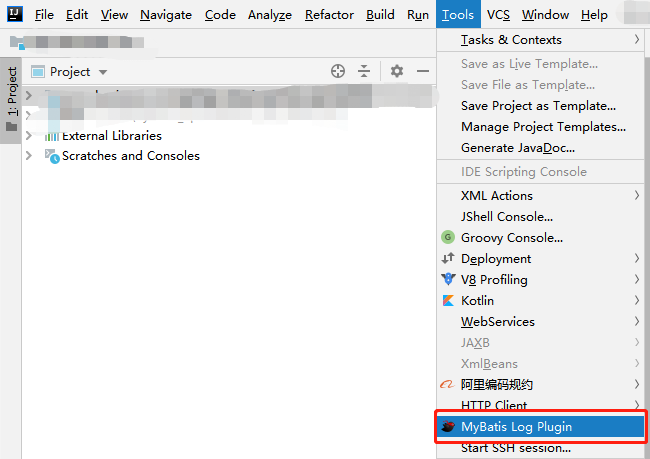Choose Deployment menu item
The image size is (650, 459).
point(541,258)
